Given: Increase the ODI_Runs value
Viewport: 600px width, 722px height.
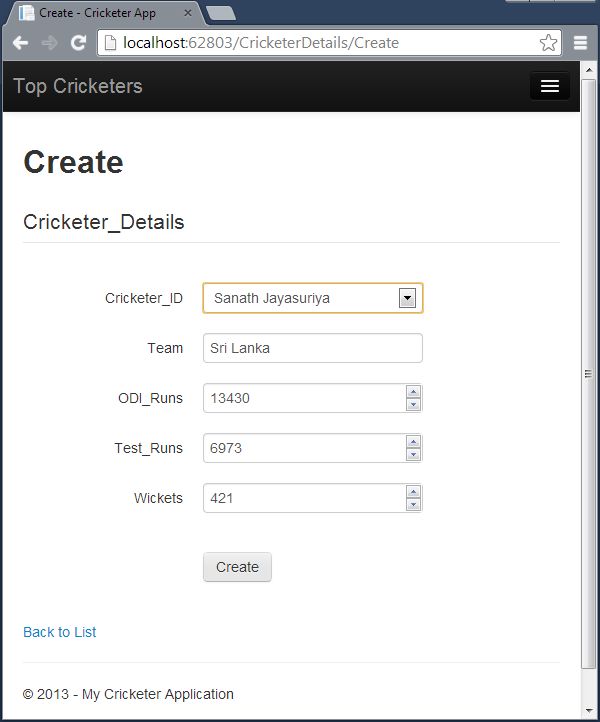Looking at the screenshot, I should coord(413,392).
